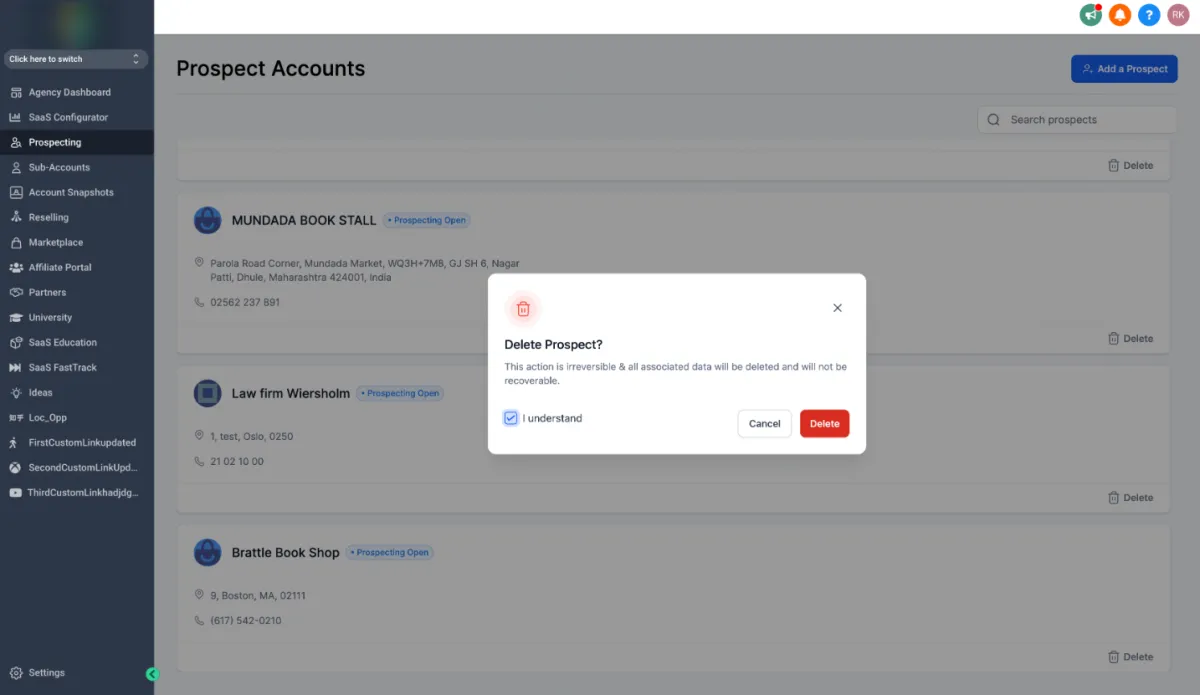
Task: Delete the Law firm Wiersholm prospect
Action: pyautogui.click(x=1130, y=498)
